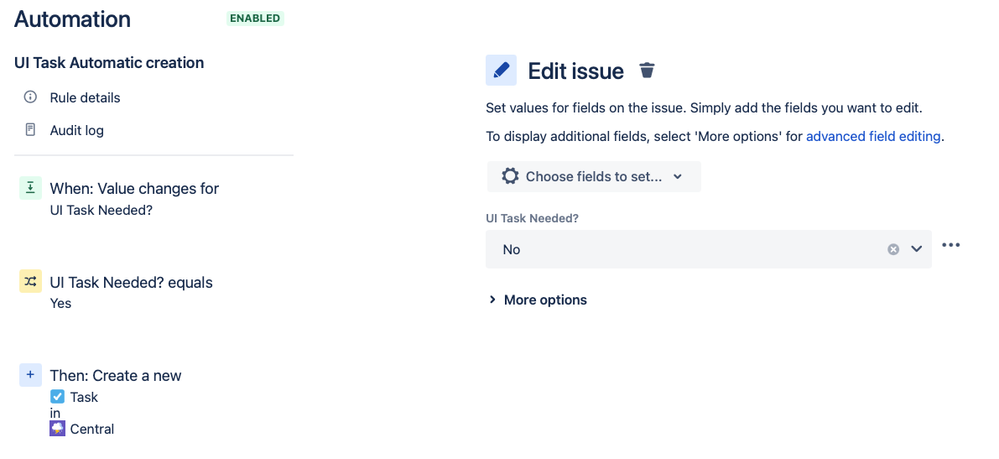Expand More options section

[538, 300]
